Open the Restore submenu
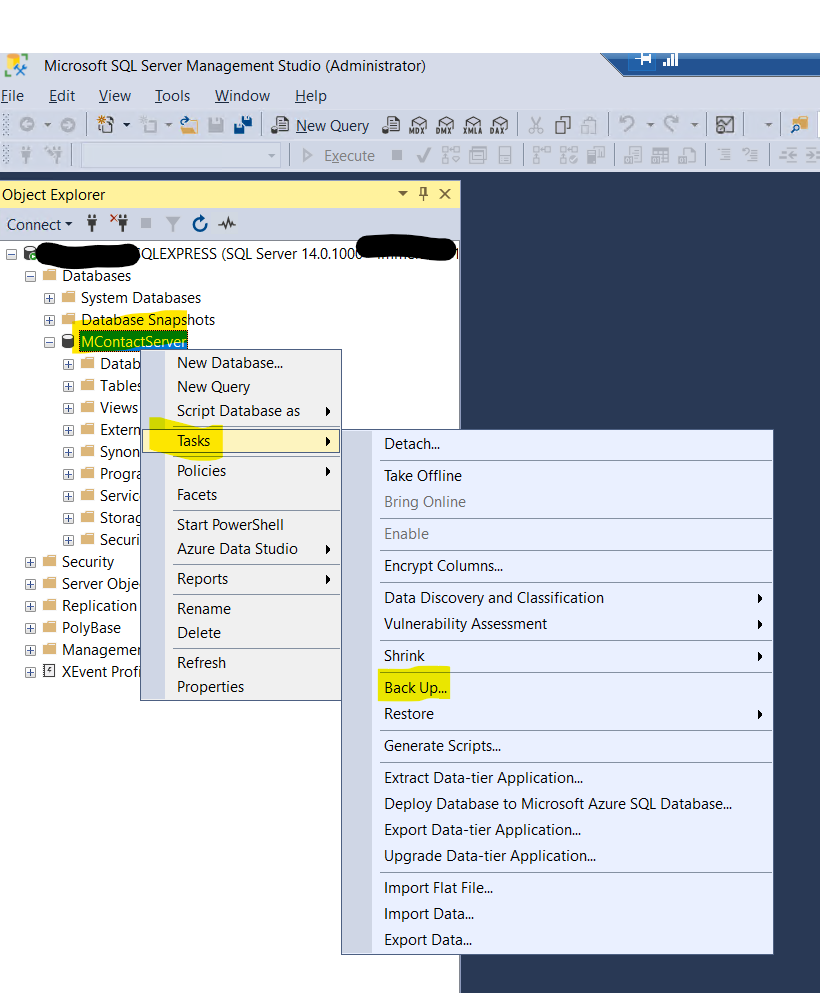Screen dimensions: 820x993 (572, 714)
